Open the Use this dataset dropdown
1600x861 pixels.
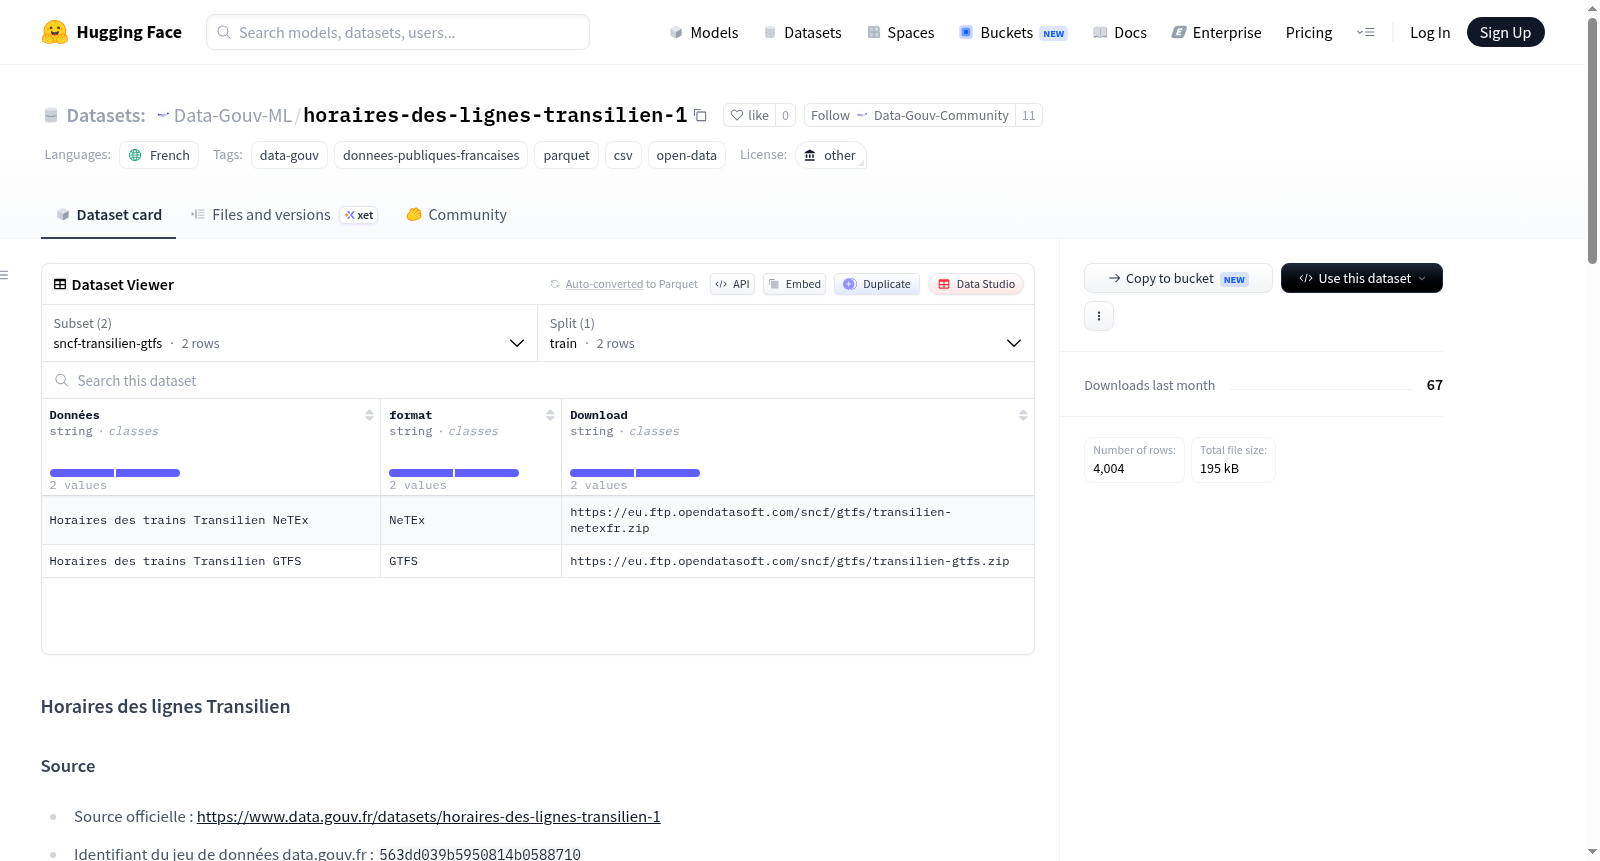pyautogui.click(x=1361, y=278)
